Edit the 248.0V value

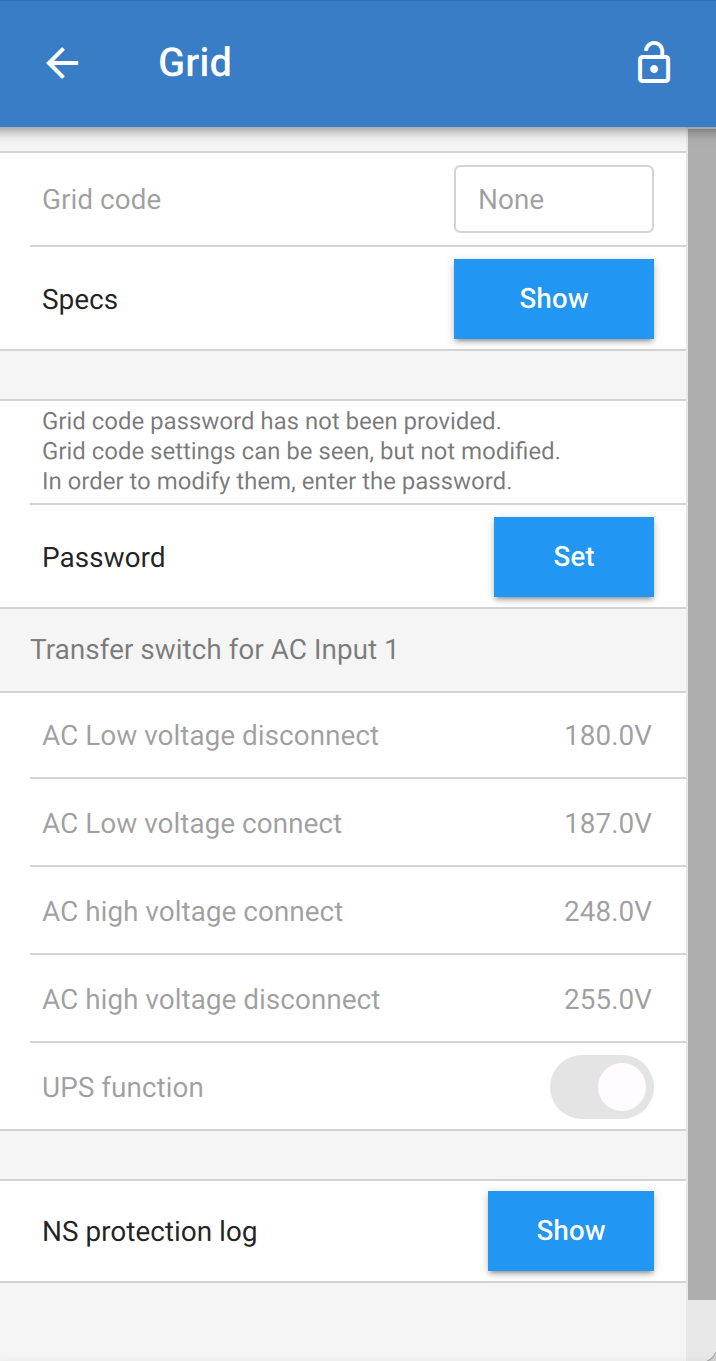pyautogui.click(x=608, y=912)
